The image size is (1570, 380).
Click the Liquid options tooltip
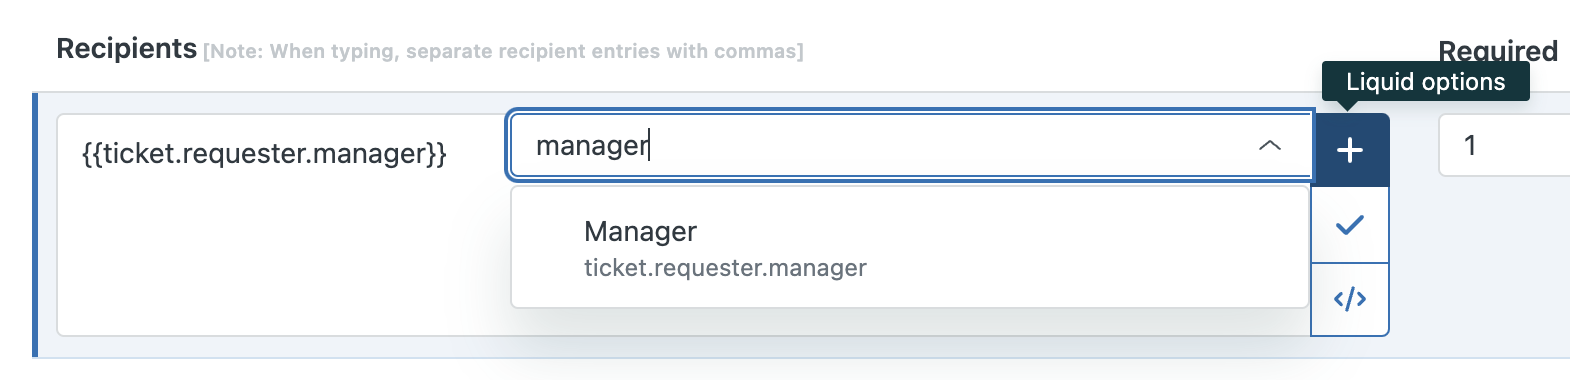(x=1425, y=82)
